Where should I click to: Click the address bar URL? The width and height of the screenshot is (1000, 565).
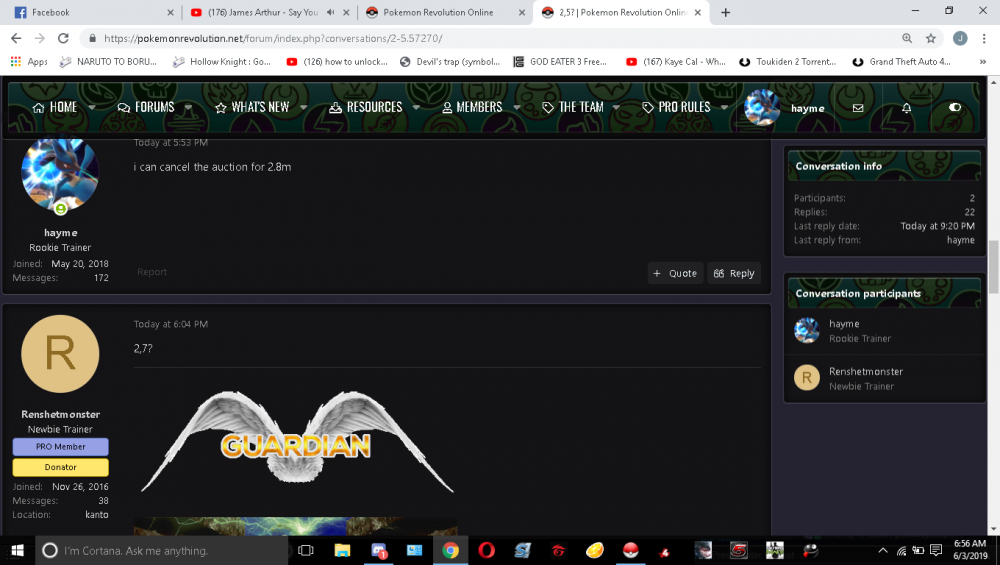tap(273, 38)
